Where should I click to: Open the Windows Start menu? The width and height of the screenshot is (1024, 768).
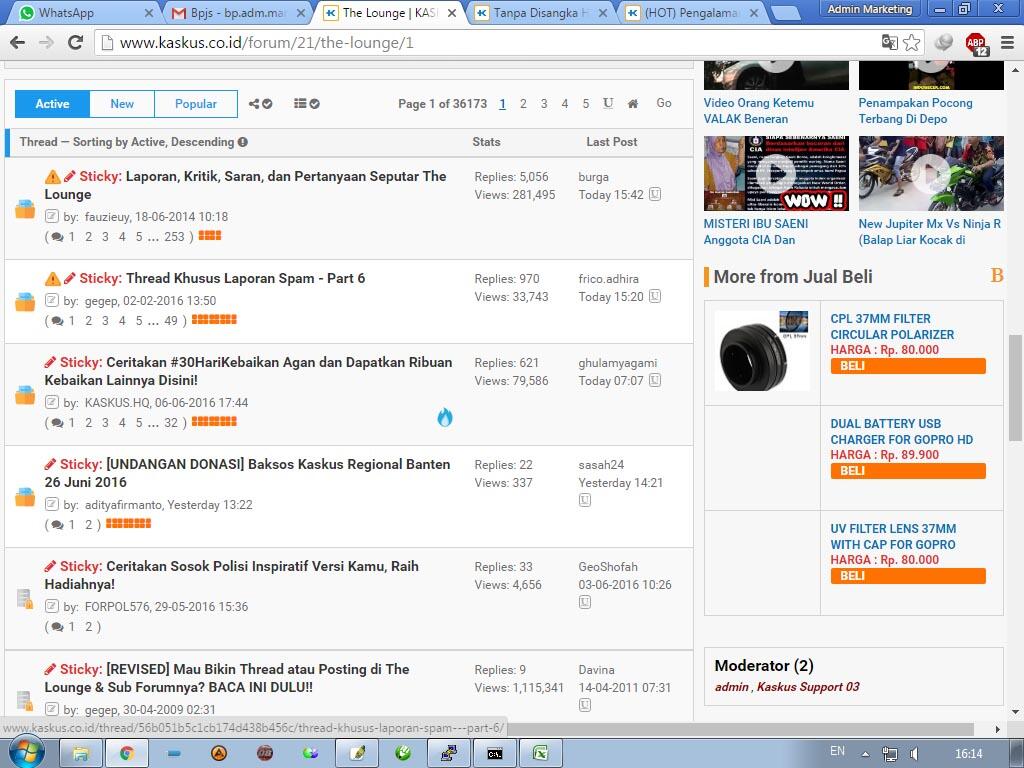click(x=26, y=752)
